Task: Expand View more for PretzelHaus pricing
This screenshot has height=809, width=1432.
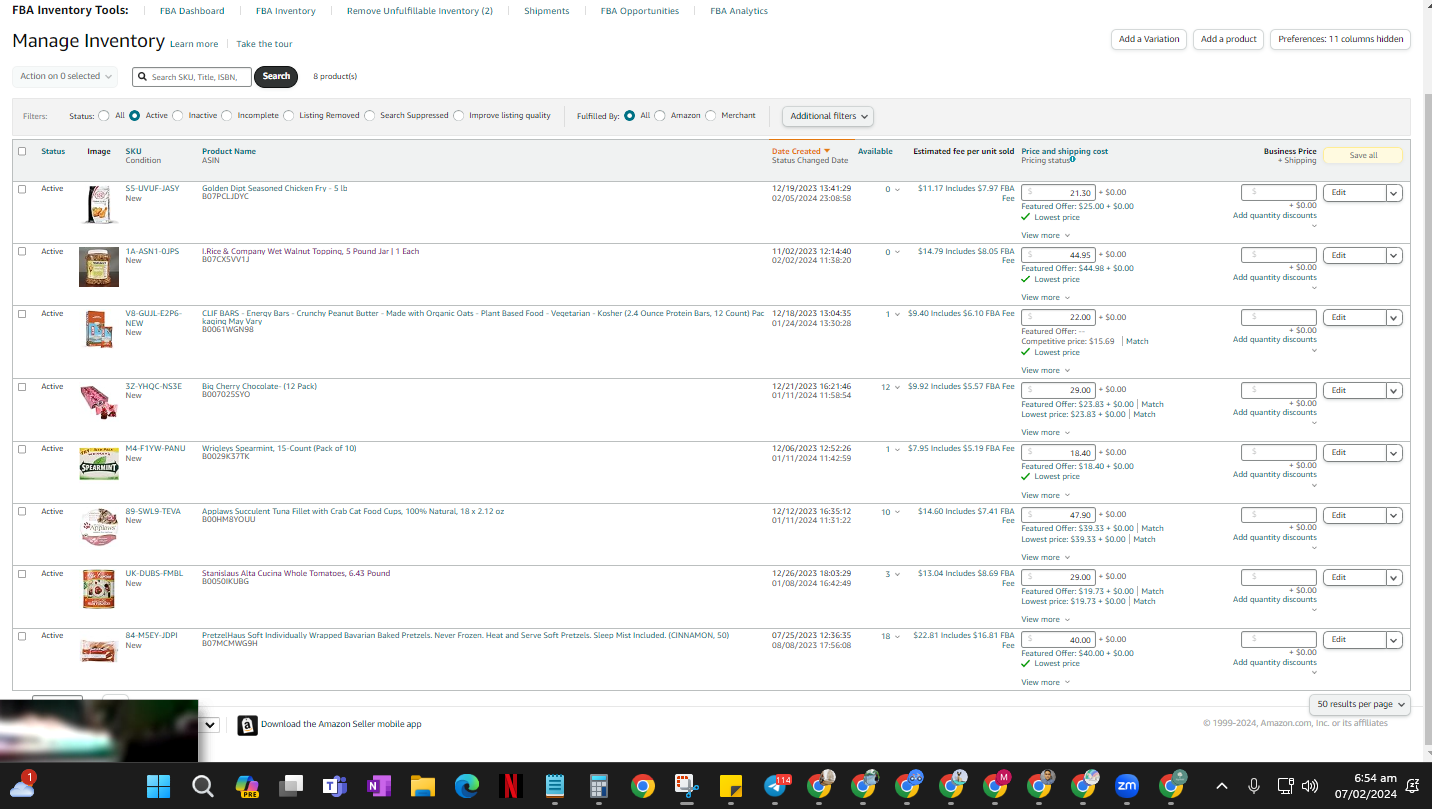Action: point(1045,682)
